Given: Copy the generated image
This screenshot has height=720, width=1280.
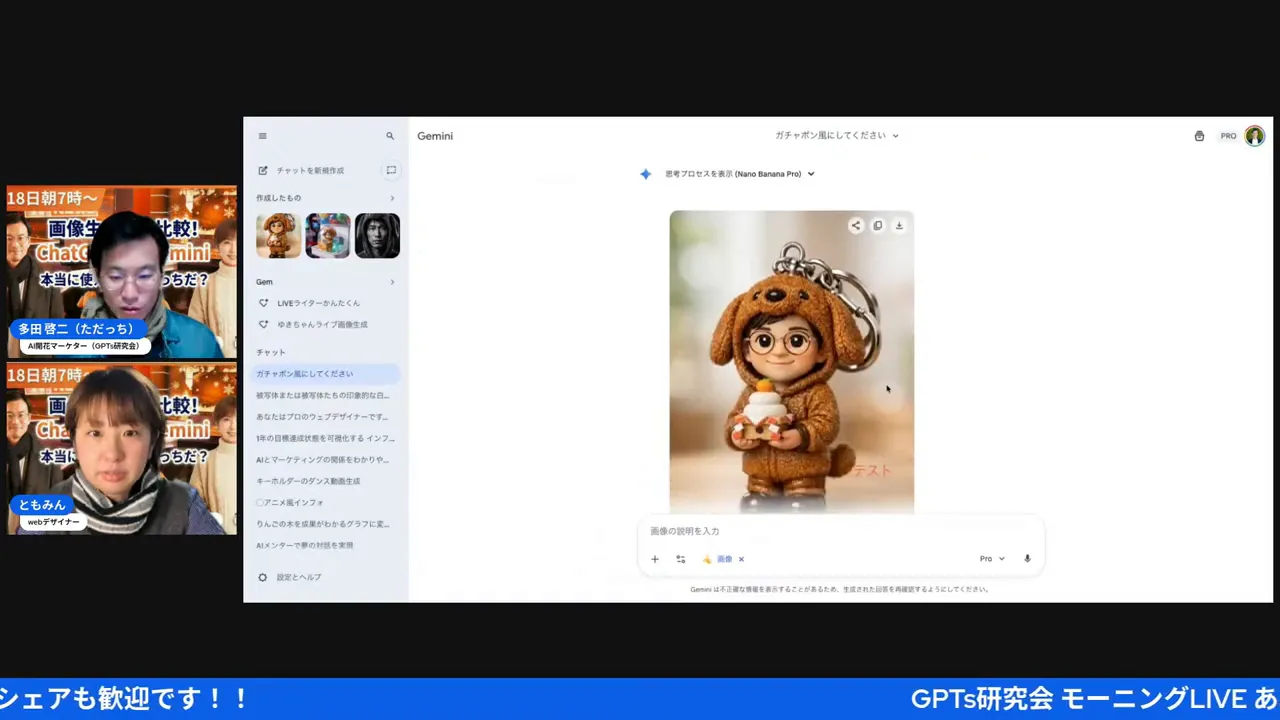Looking at the screenshot, I should tap(877, 225).
